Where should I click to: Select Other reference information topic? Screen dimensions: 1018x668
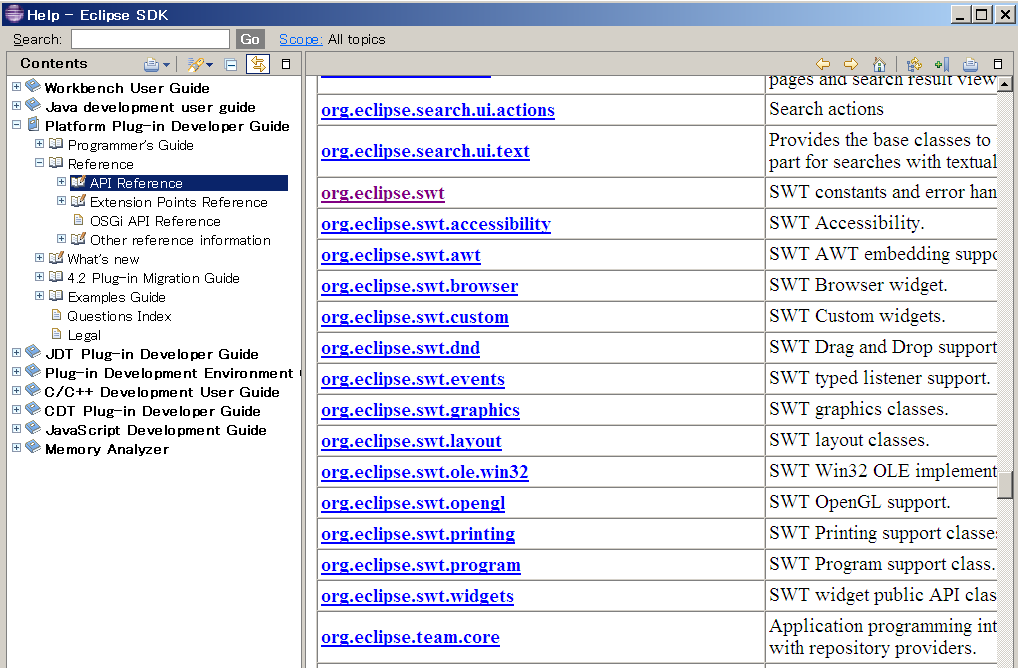coord(180,240)
